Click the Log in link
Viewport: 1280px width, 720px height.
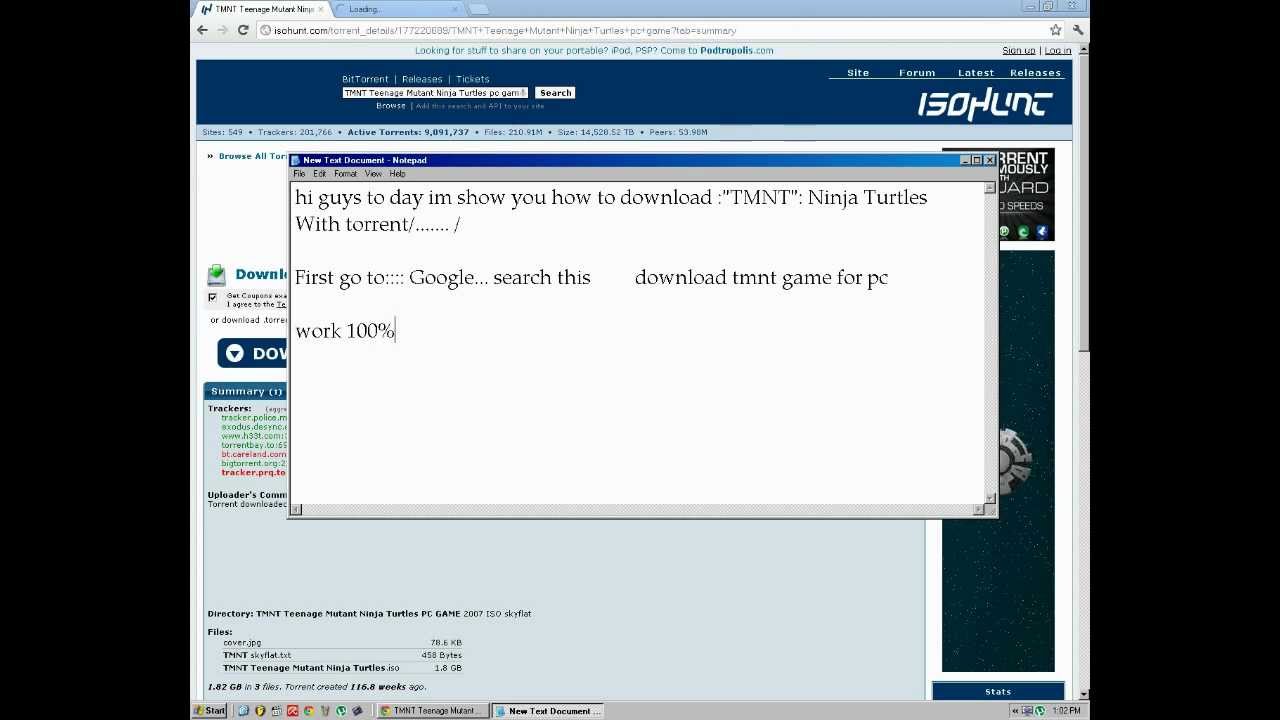pos(1058,51)
